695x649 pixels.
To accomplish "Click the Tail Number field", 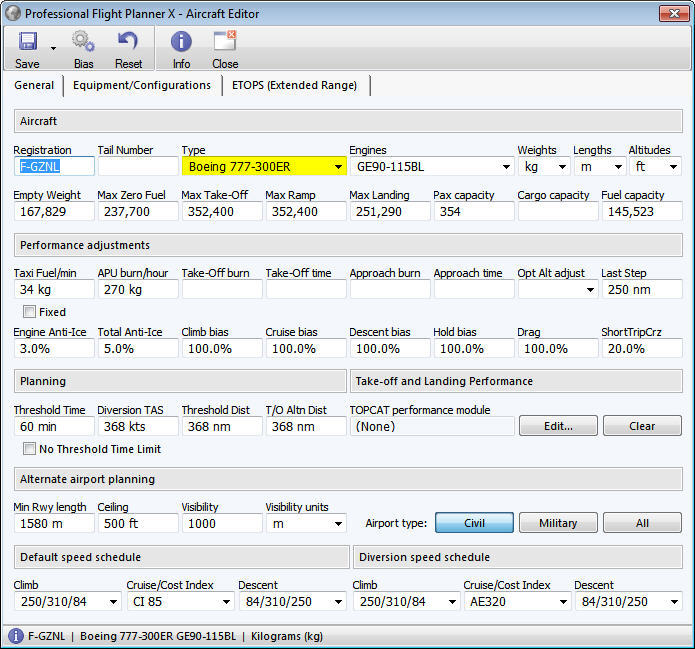I will (138, 167).
